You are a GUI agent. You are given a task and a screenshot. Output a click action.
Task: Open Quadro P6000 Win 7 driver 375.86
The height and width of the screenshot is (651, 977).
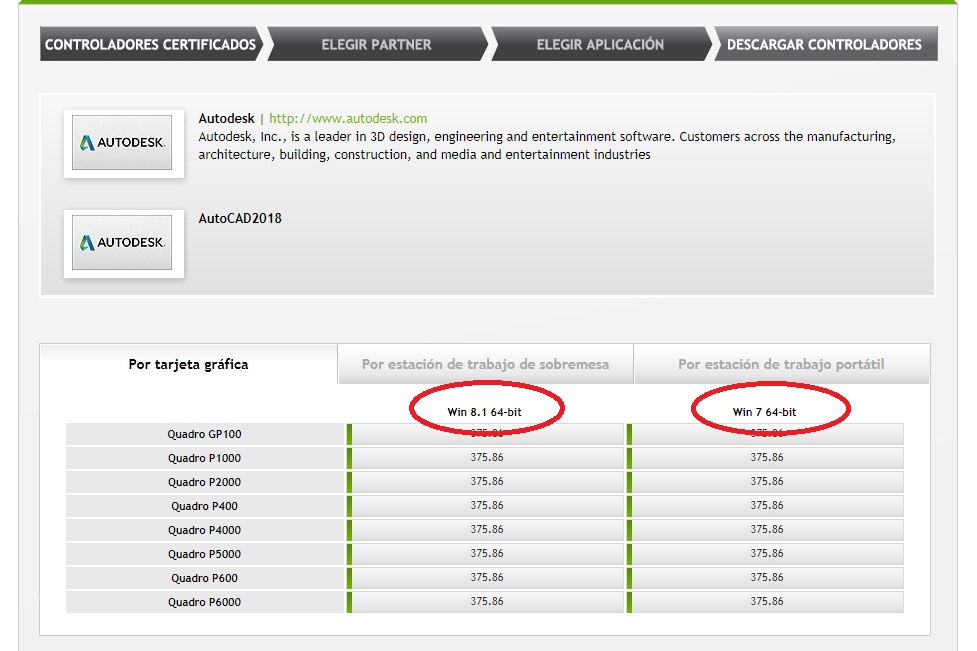pyautogui.click(x=766, y=602)
